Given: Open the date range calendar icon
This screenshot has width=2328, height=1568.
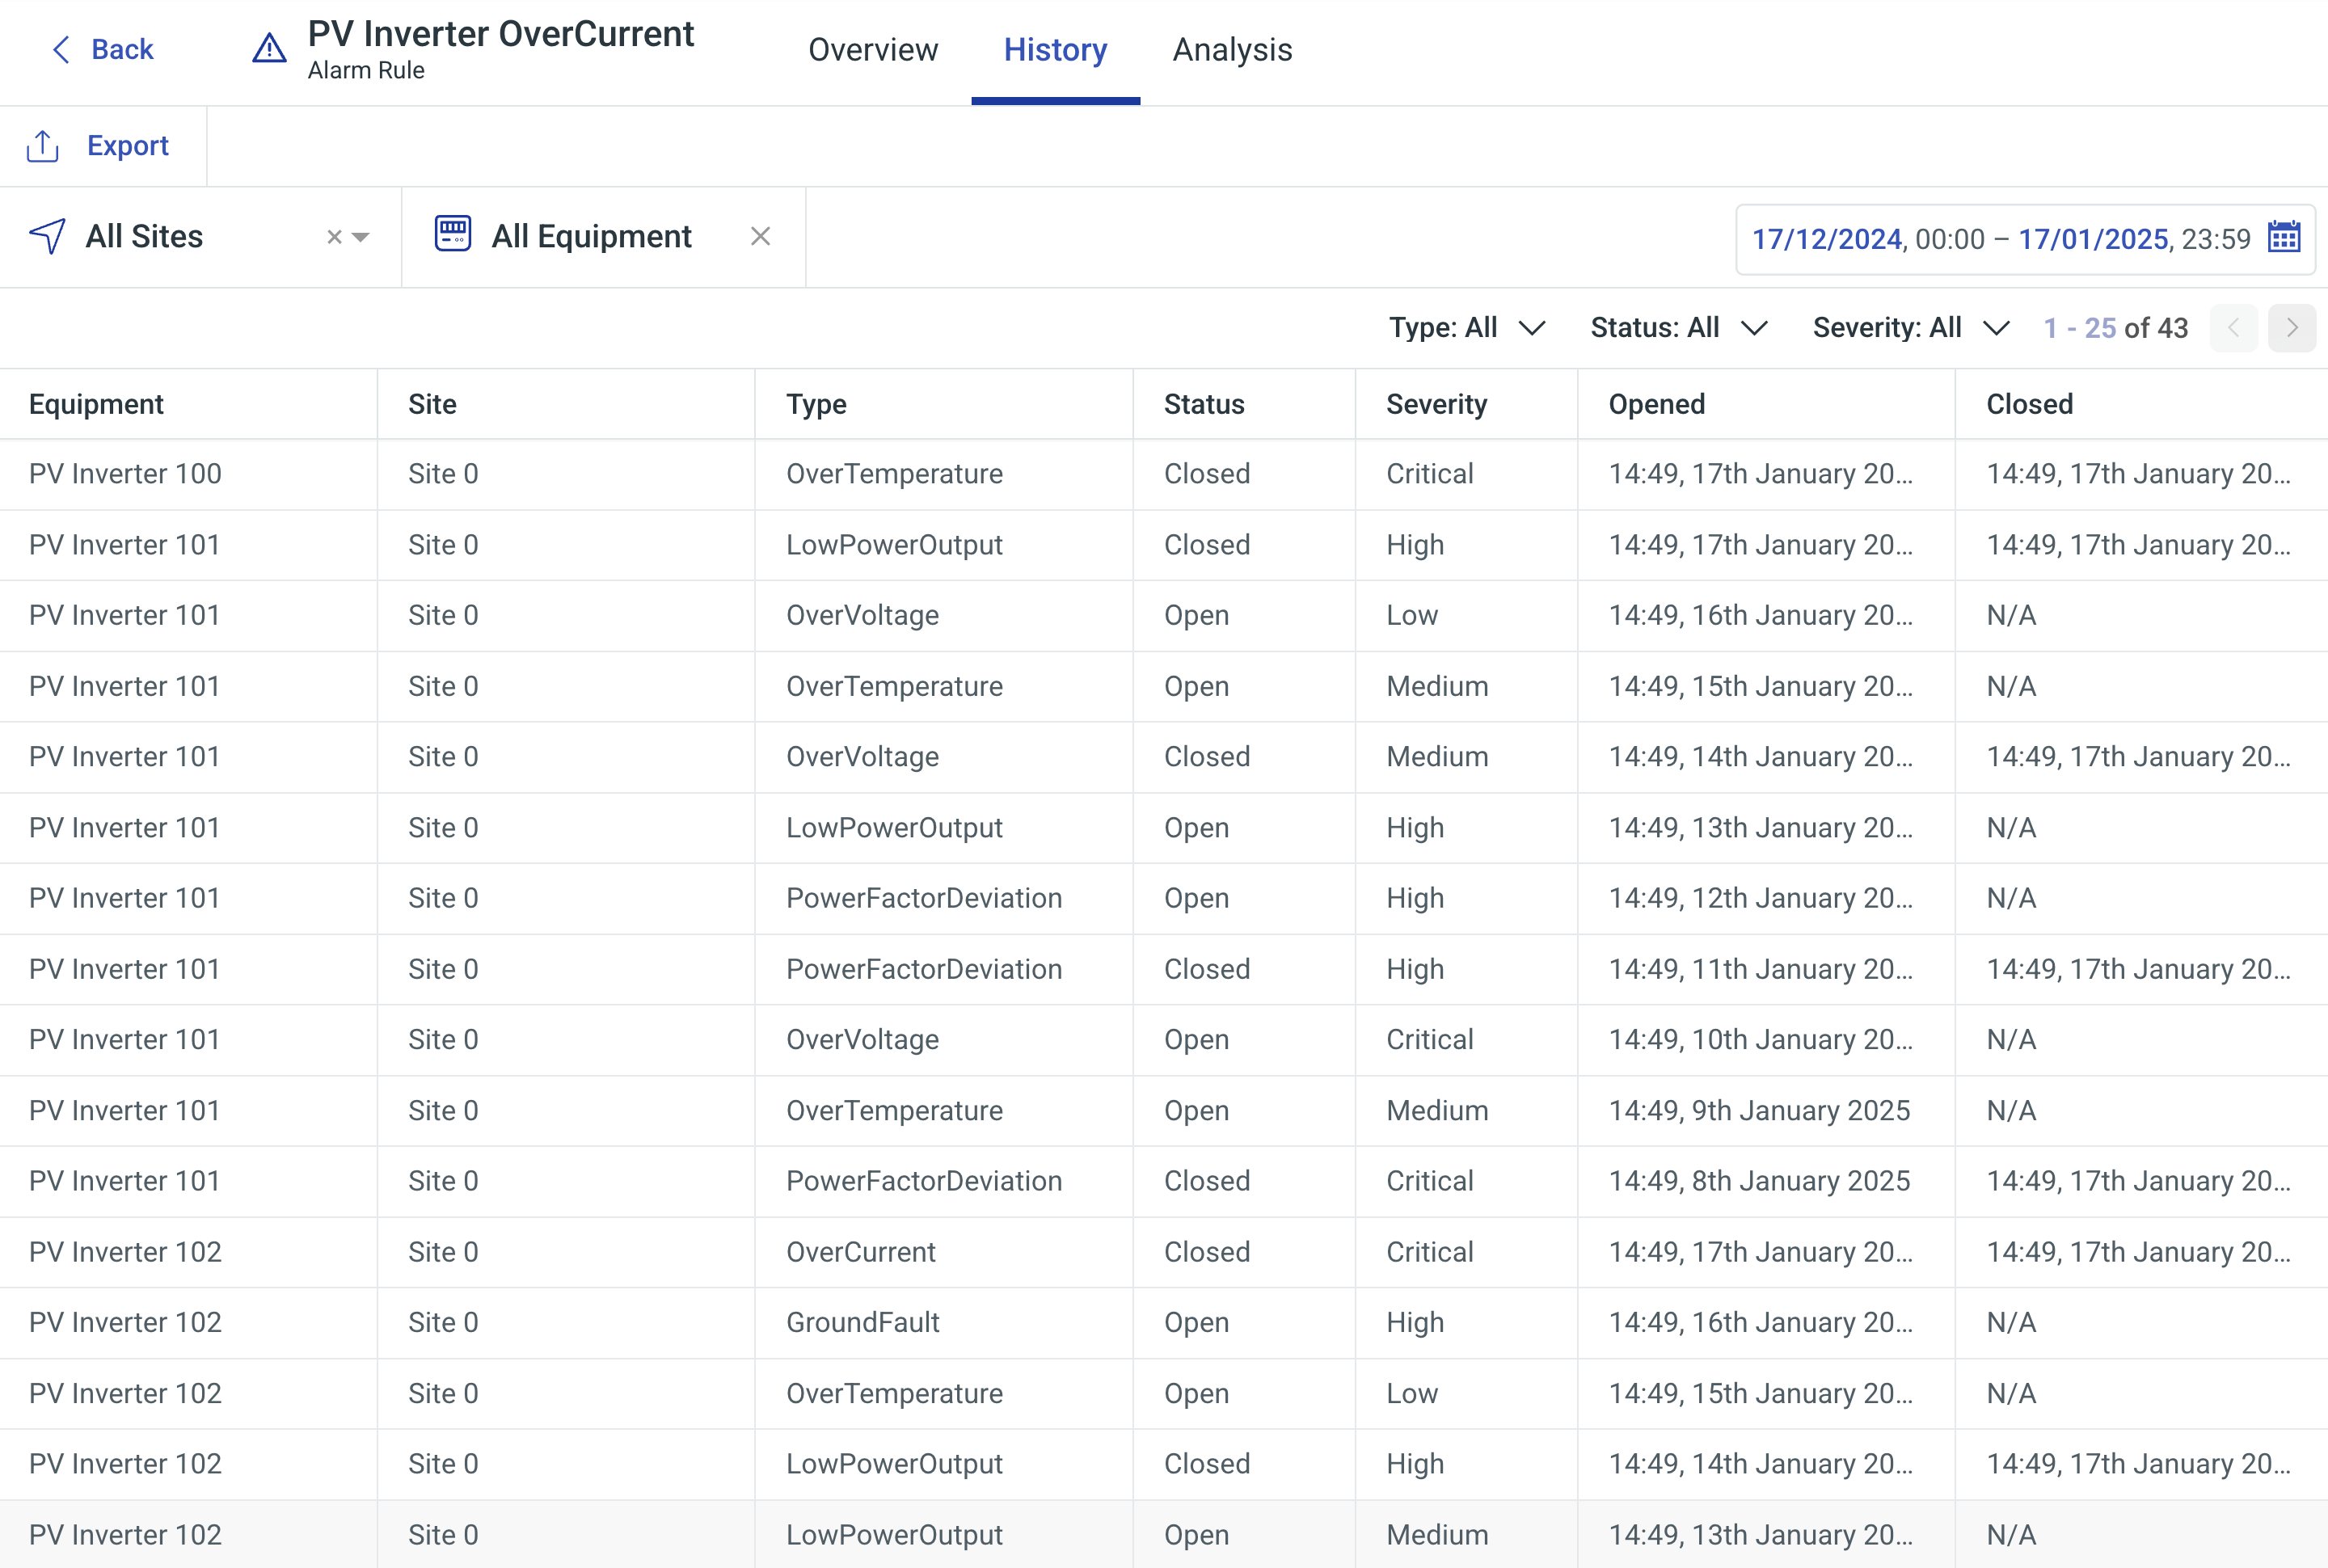Looking at the screenshot, I should tap(2284, 238).
